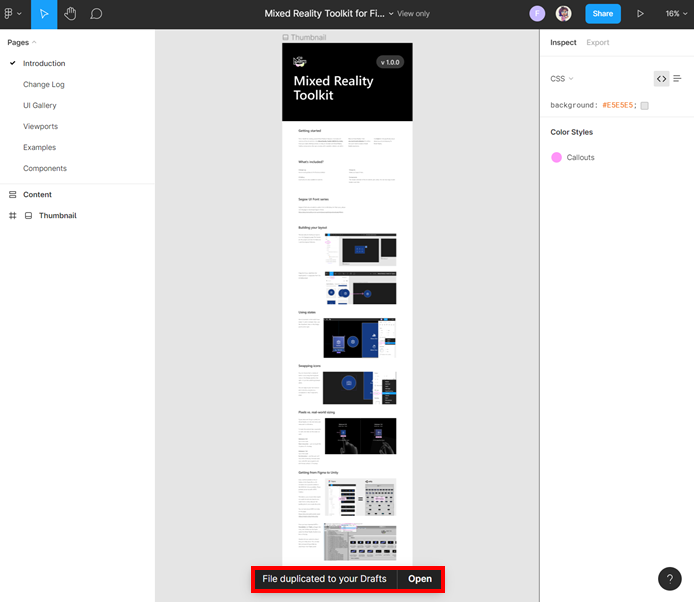Screen dimensions: 694x602
Task: Click the checkmark beside Introduction
Action: [x=13, y=63]
